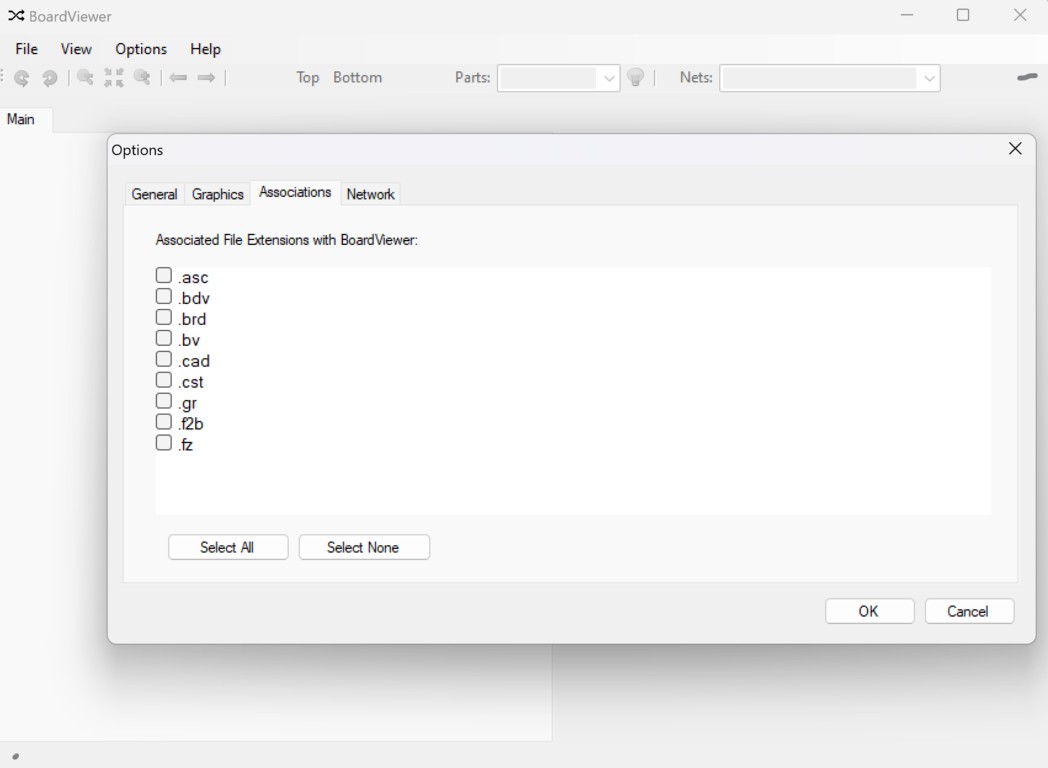Click the left arrow toolbar icon
Viewport: 1048px width, 768px height.
click(x=178, y=78)
